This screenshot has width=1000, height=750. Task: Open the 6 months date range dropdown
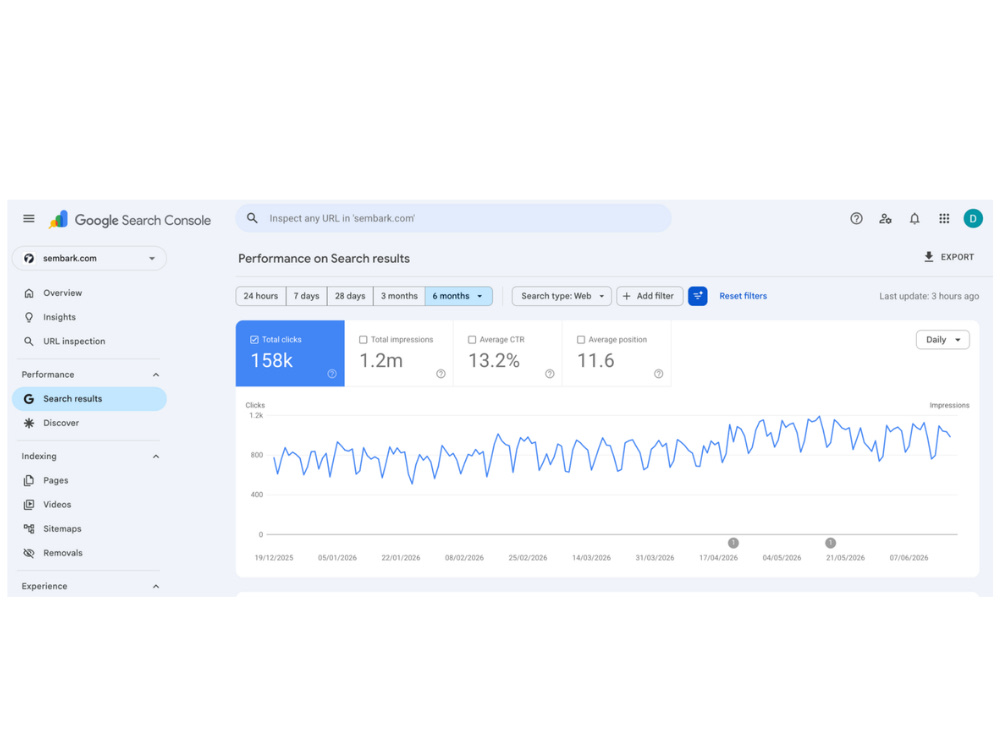[459, 296]
